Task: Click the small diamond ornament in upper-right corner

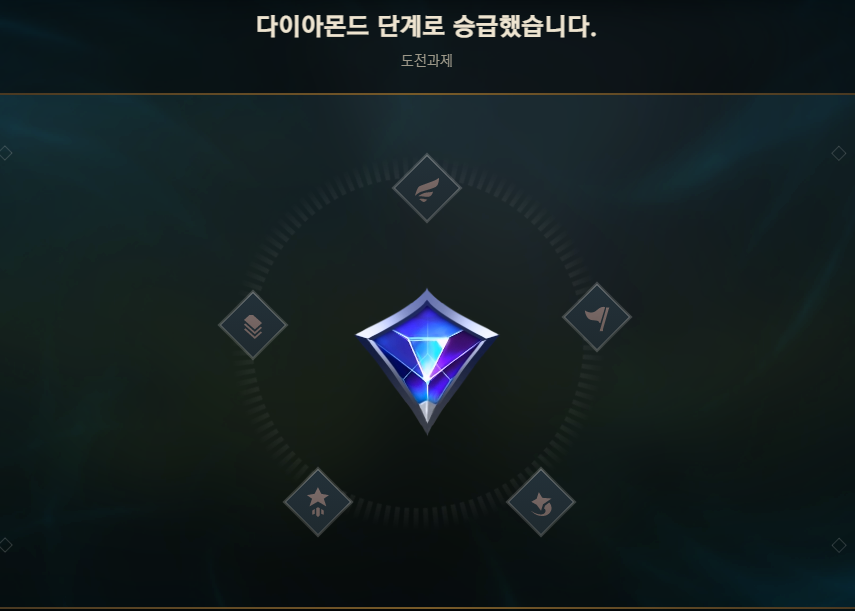Action: click(x=839, y=153)
